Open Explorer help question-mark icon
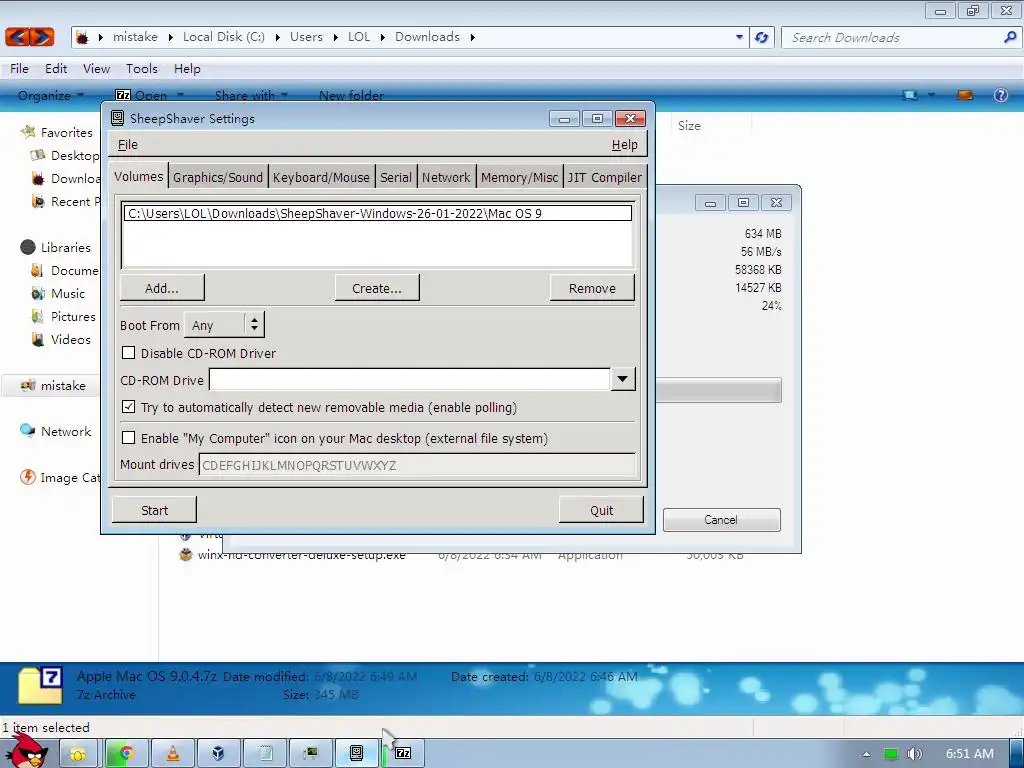 pyautogui.click(x=1000, y=95)
